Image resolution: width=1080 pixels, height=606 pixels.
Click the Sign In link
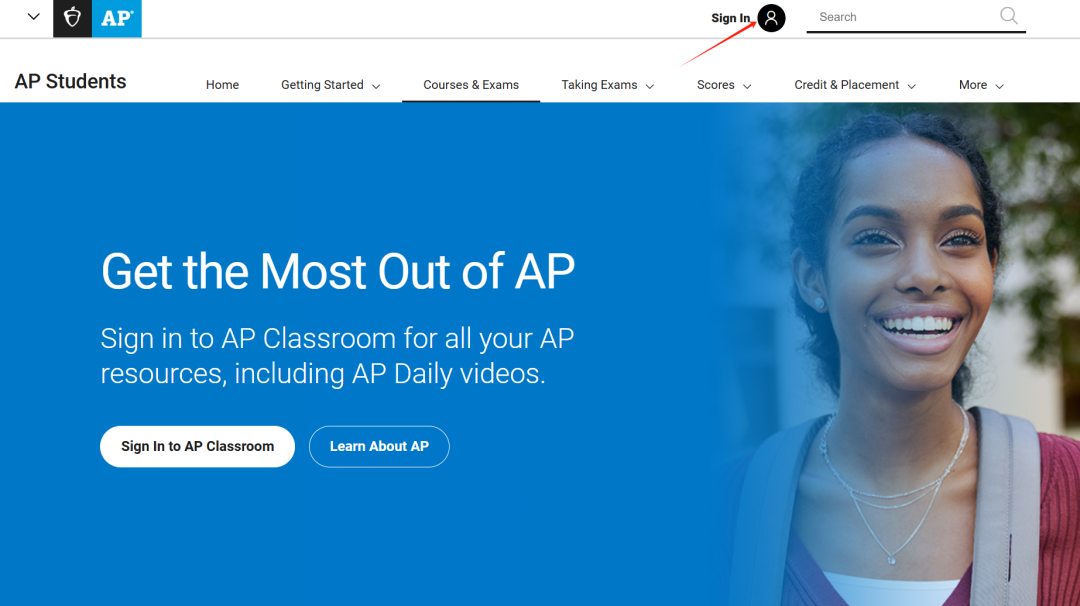(x=730, y=18)
